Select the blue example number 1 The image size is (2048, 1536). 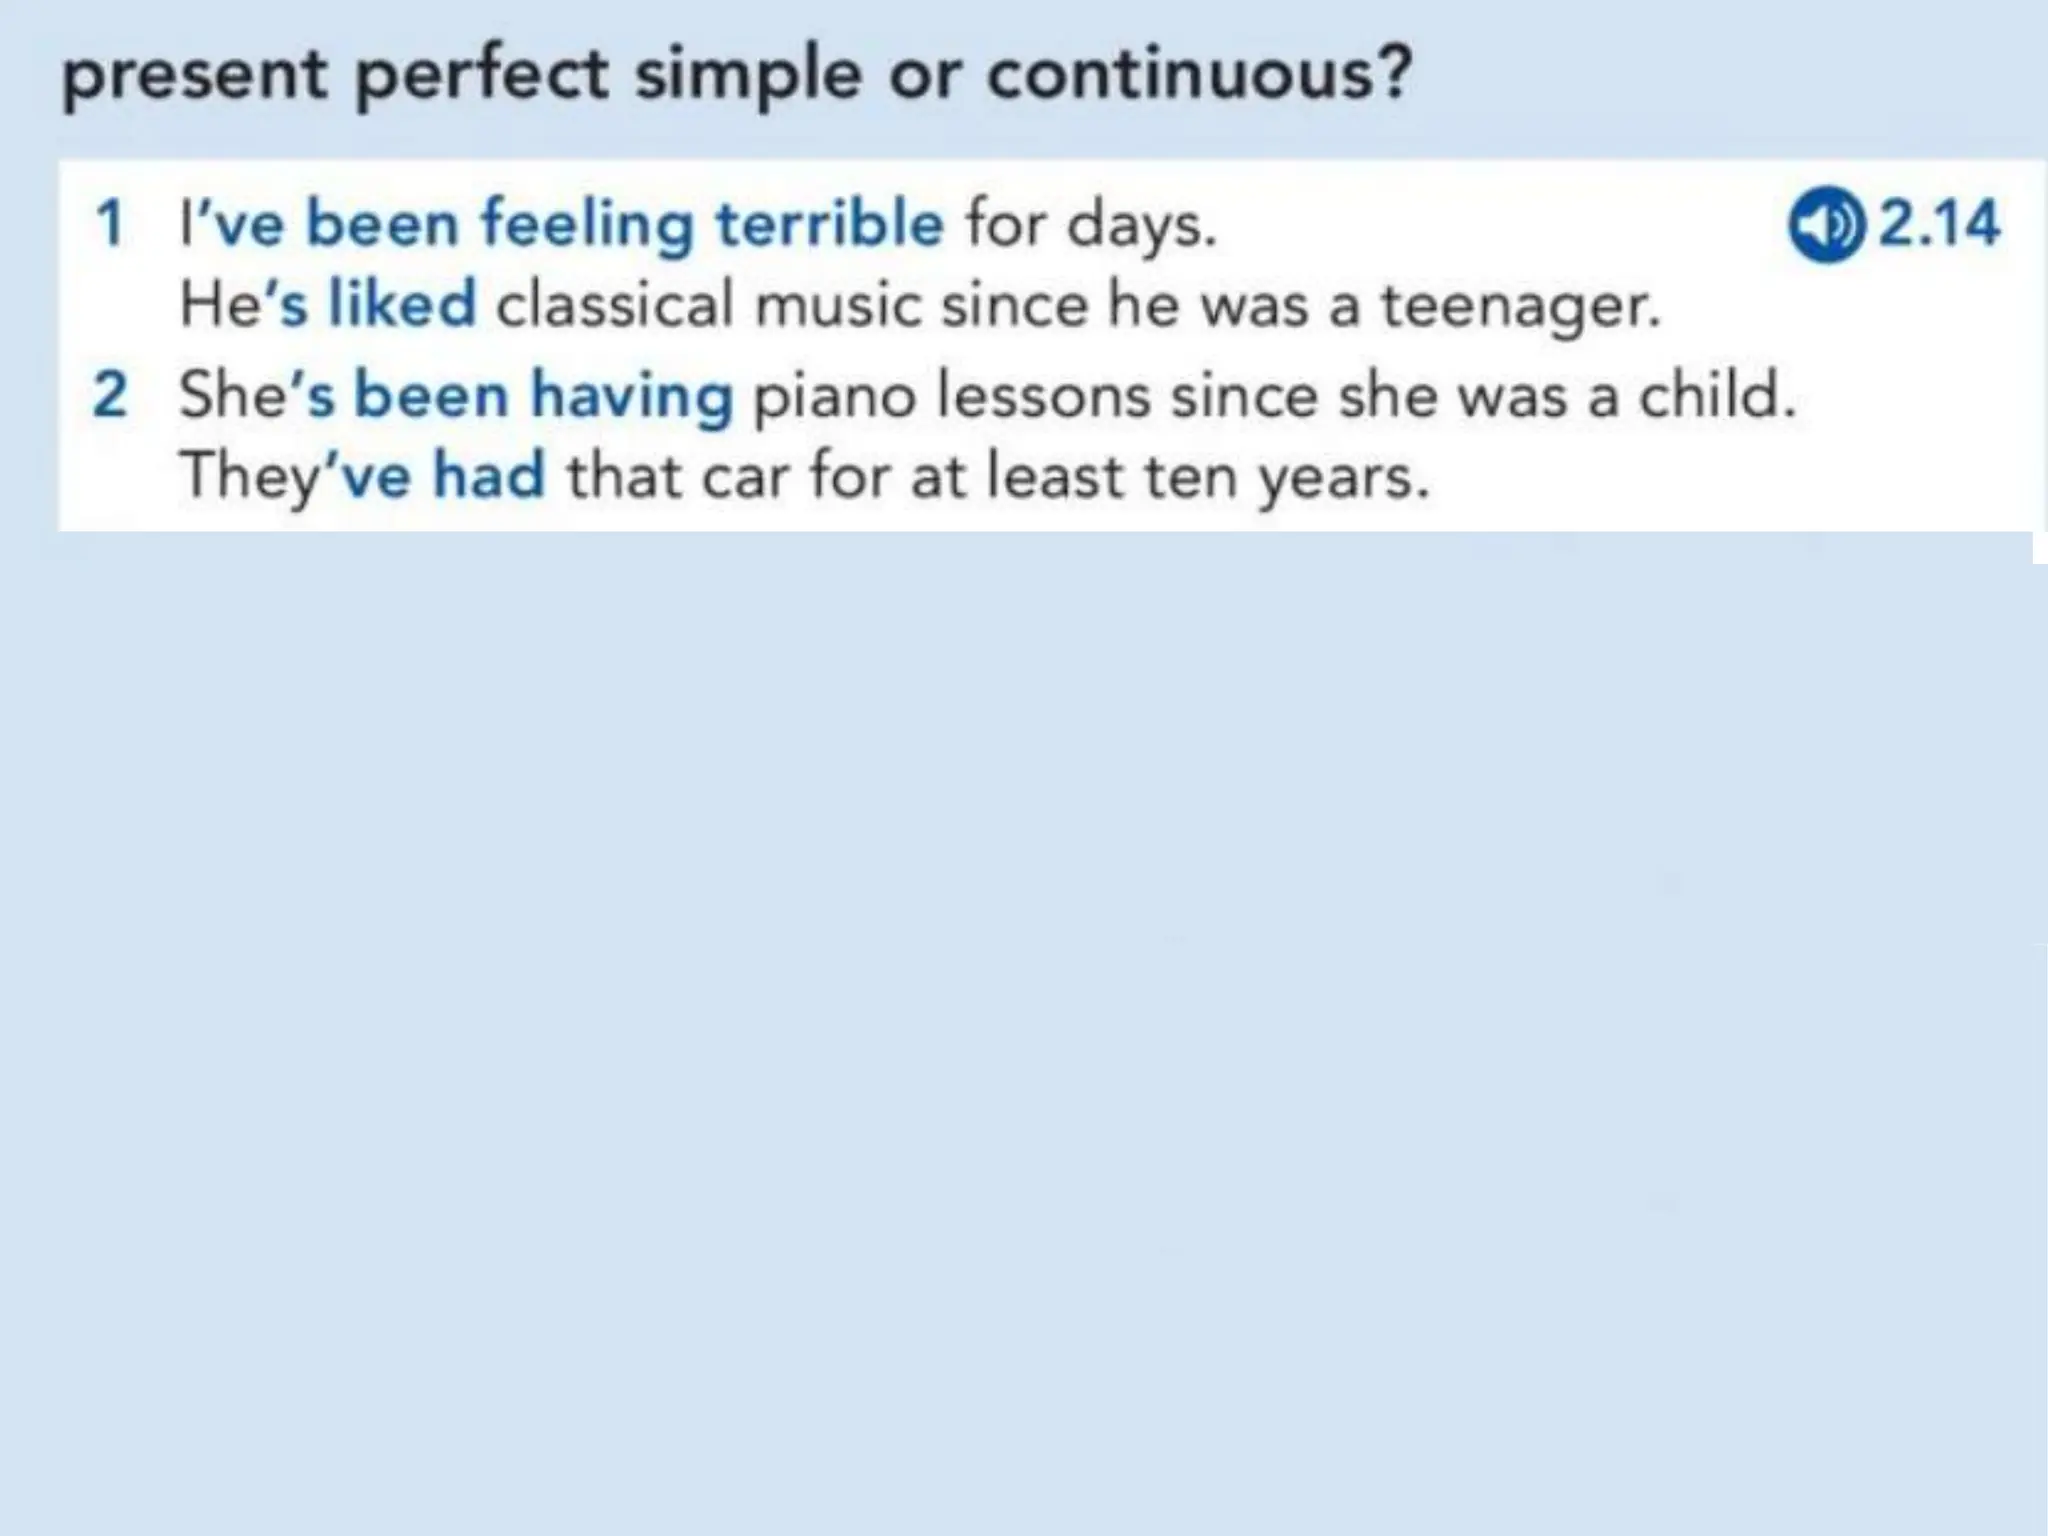click(109, 224)
